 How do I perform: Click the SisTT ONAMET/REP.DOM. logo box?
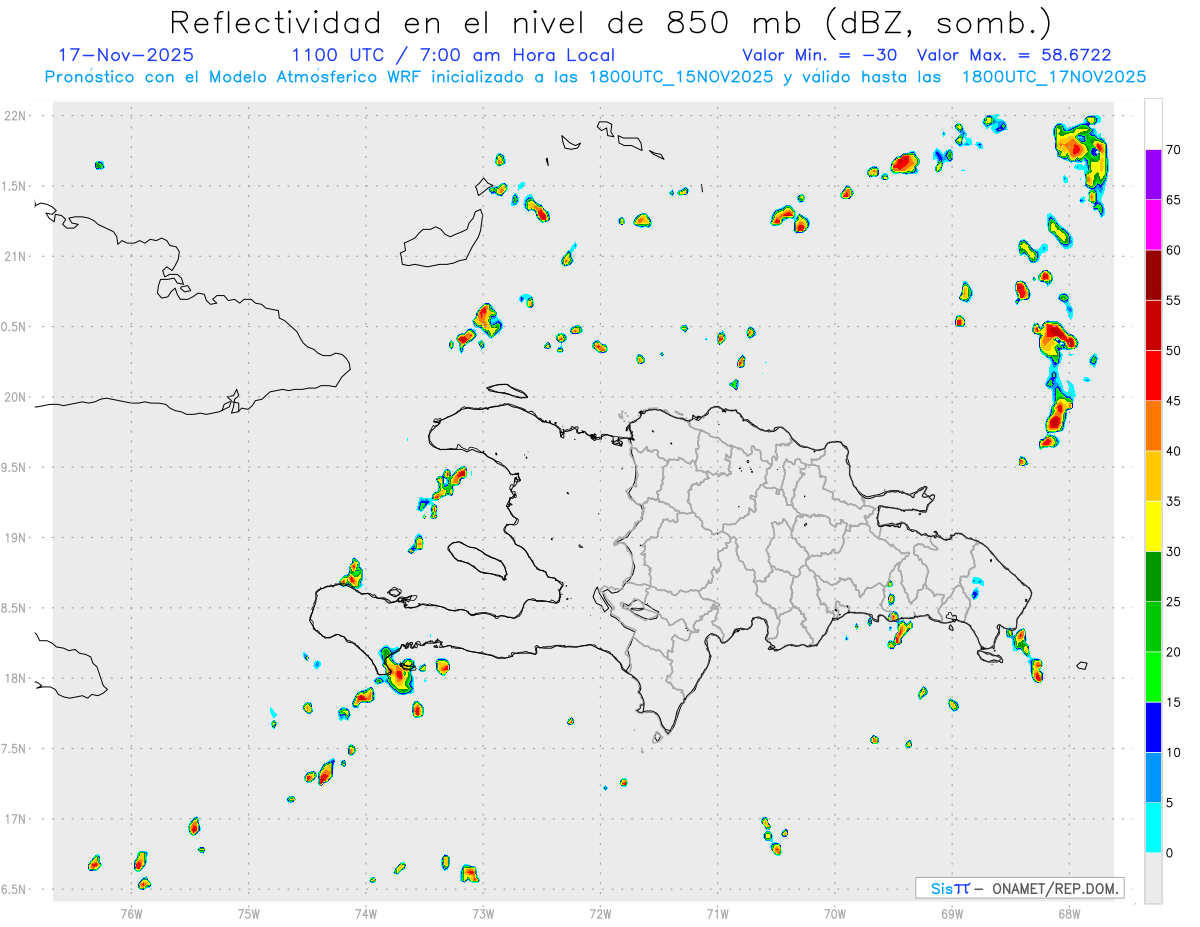tap(1019, 888)
